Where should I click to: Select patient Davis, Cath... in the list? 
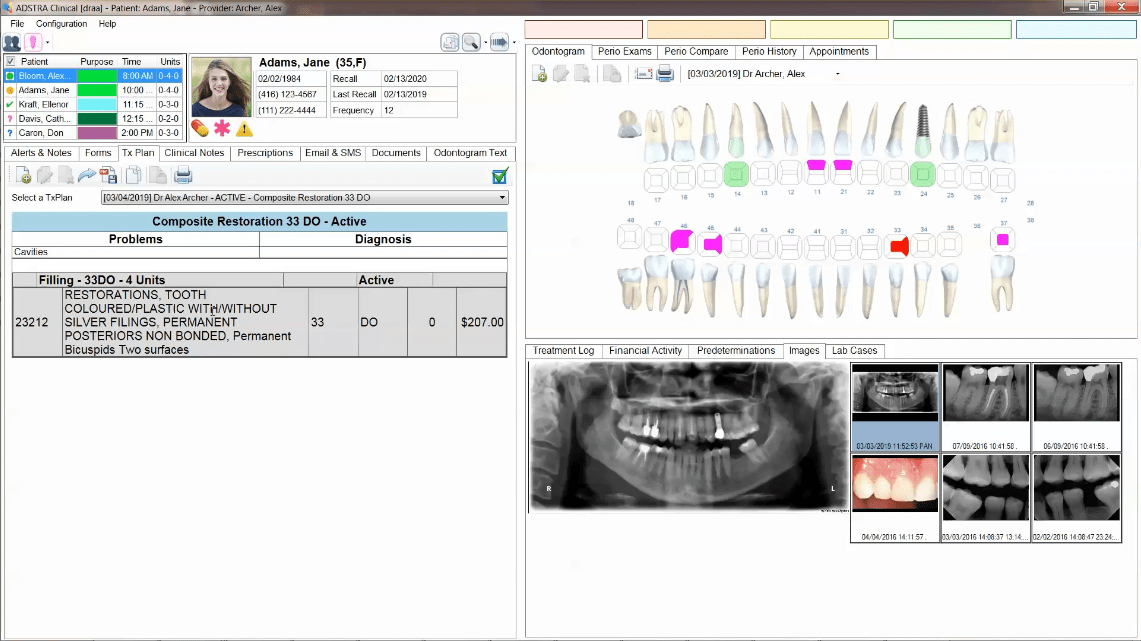pos(93,119)
